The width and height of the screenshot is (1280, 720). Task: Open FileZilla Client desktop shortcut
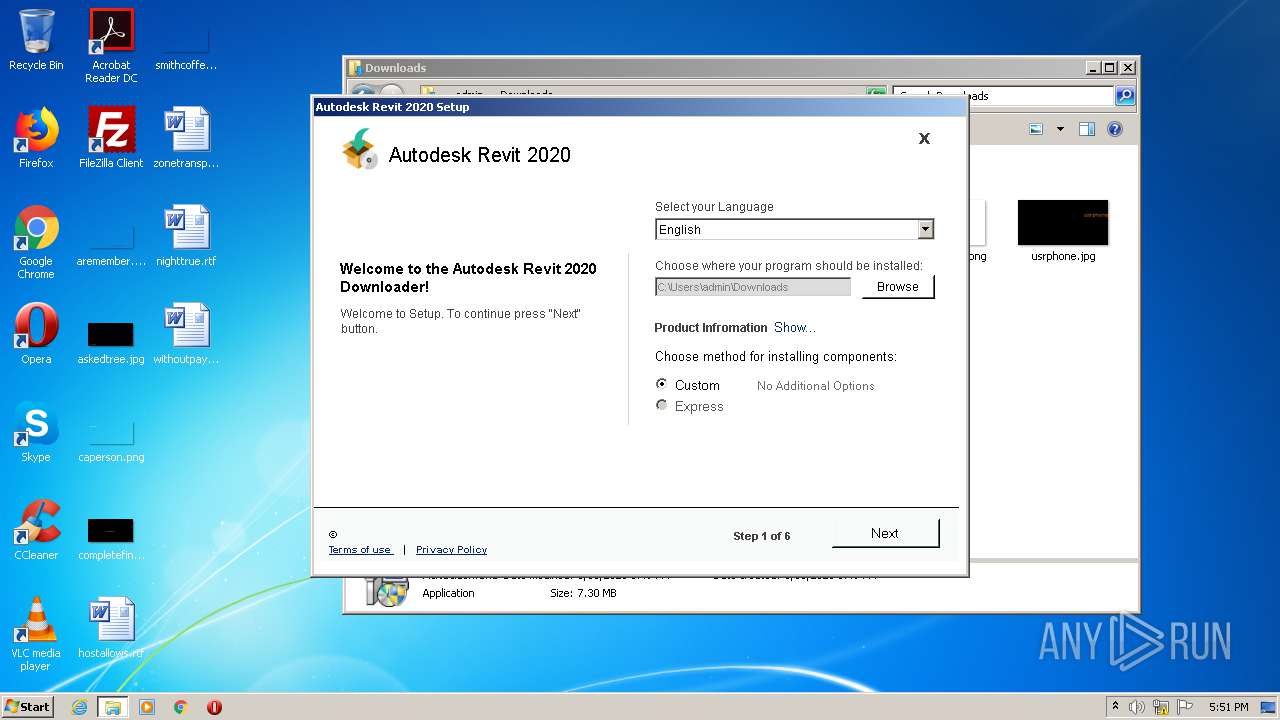pyautogui.click(x=111, y=138)
